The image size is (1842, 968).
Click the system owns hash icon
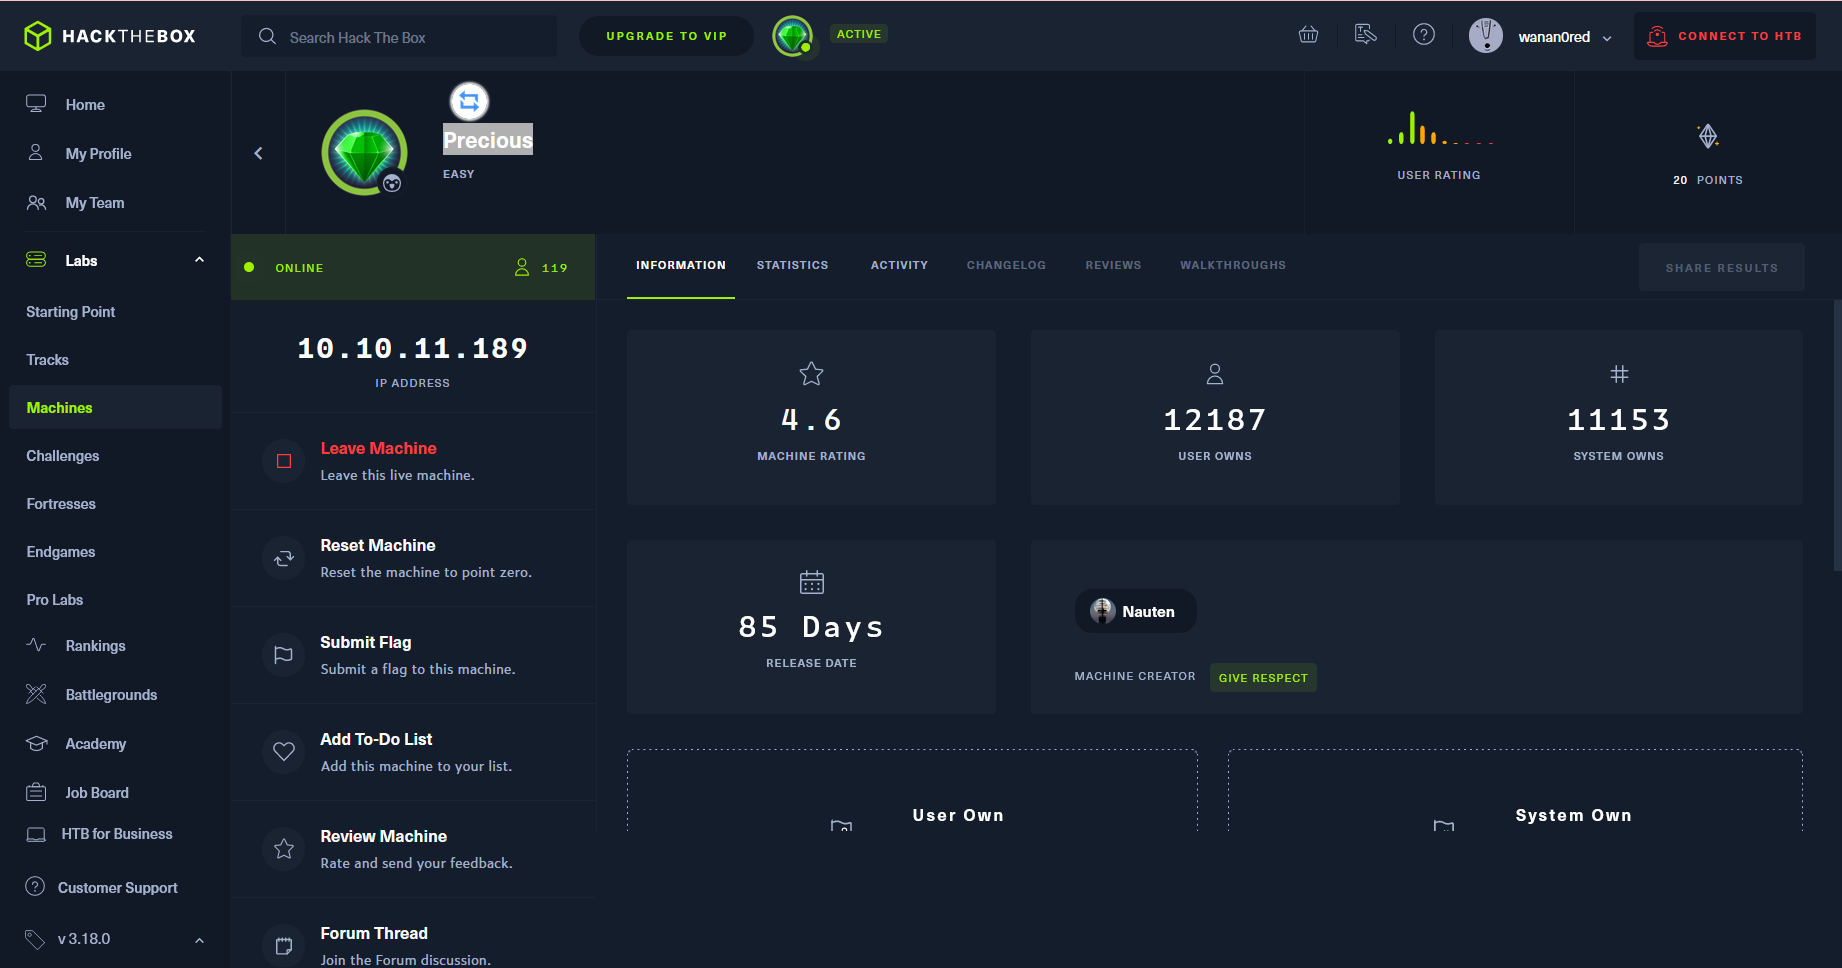coord(1619,374)
